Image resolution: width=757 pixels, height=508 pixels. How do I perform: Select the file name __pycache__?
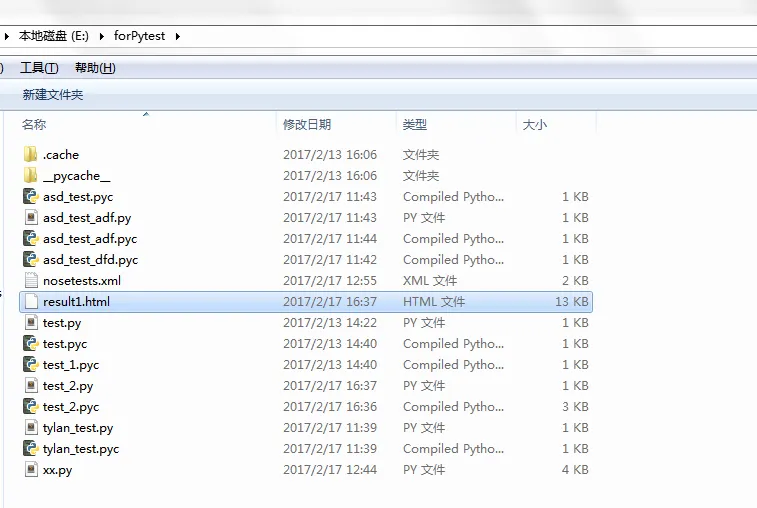click(77, 176)
